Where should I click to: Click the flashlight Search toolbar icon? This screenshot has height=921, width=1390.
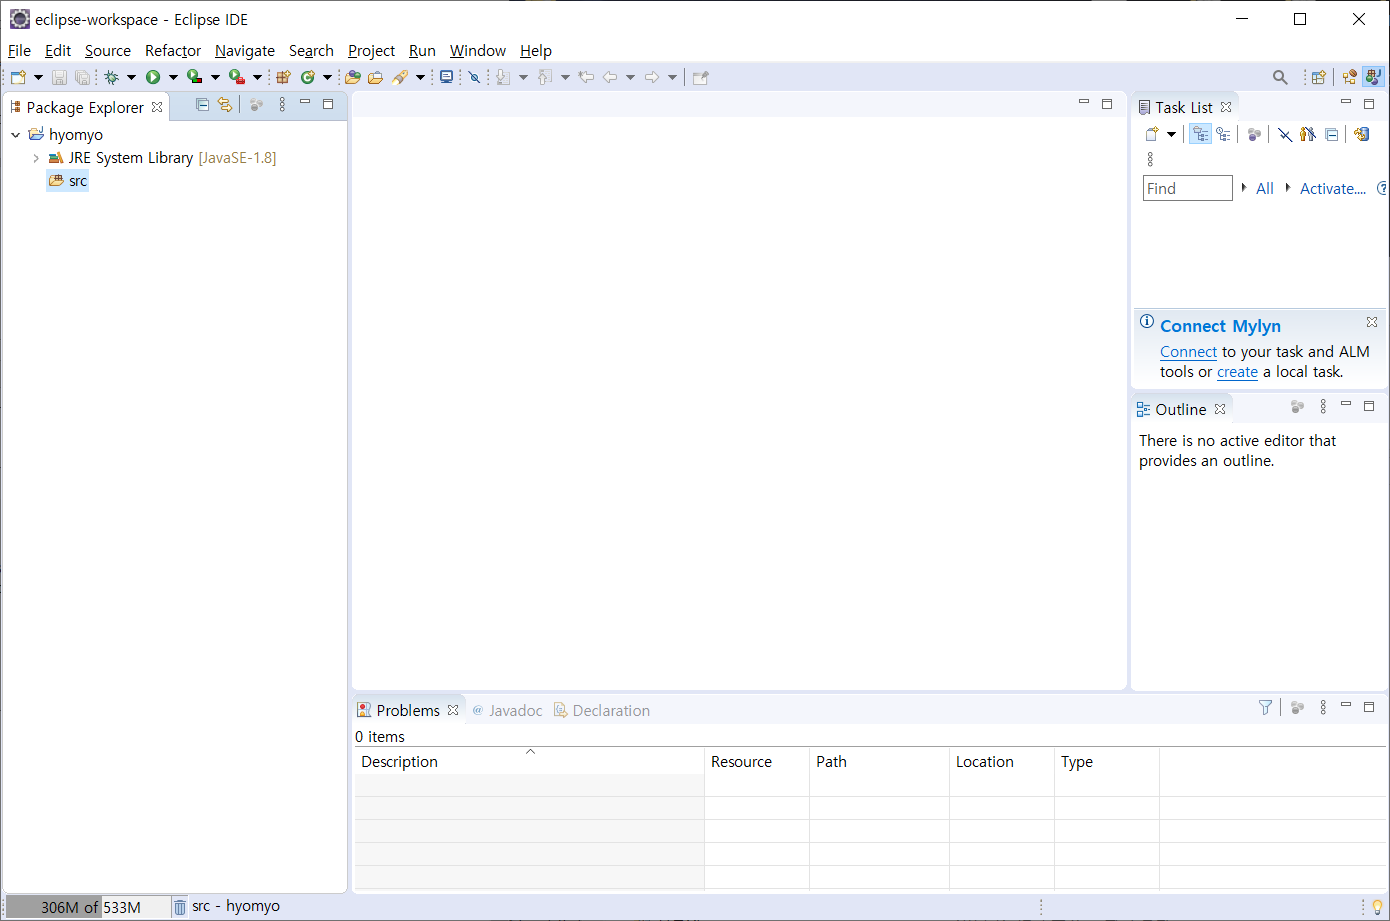tap(400, 77)
